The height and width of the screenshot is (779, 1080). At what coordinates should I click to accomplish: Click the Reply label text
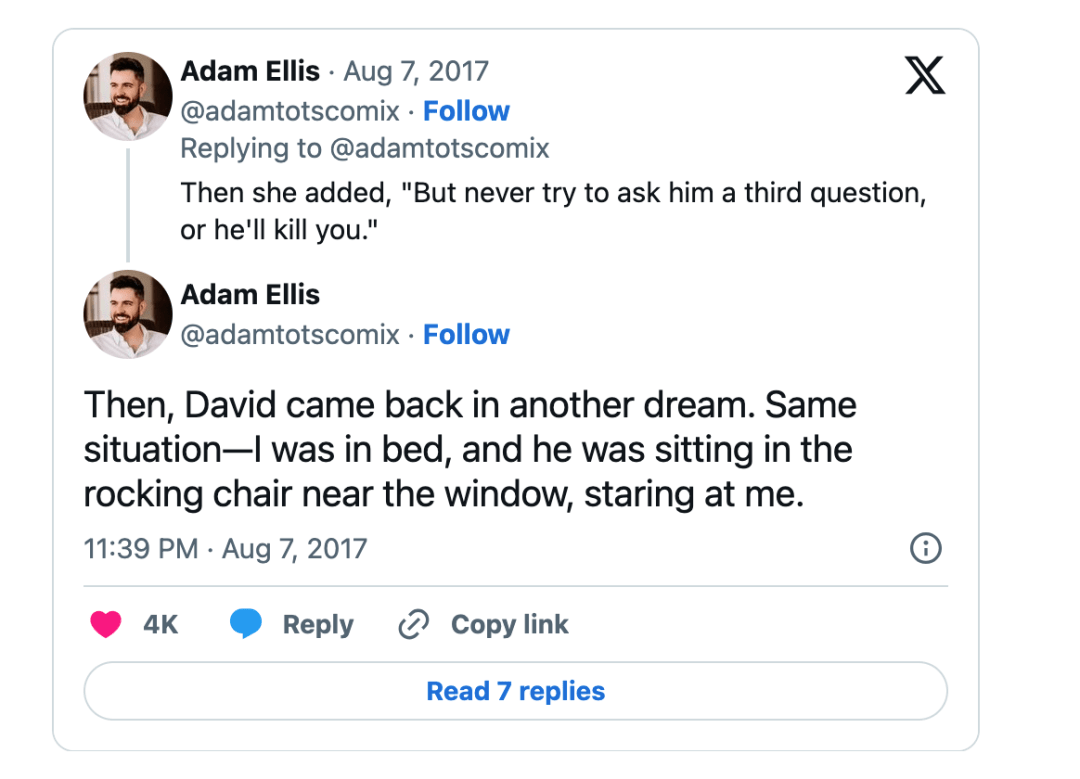point(318,625)
